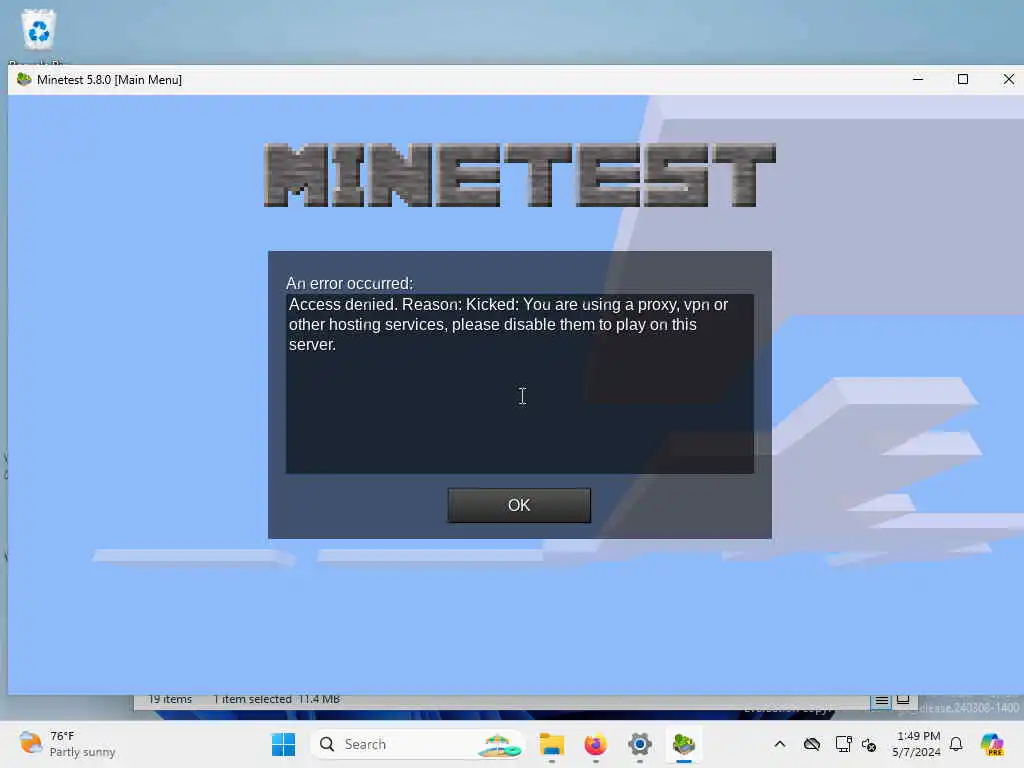Click the '19 items' status bar text

point(170,699)
